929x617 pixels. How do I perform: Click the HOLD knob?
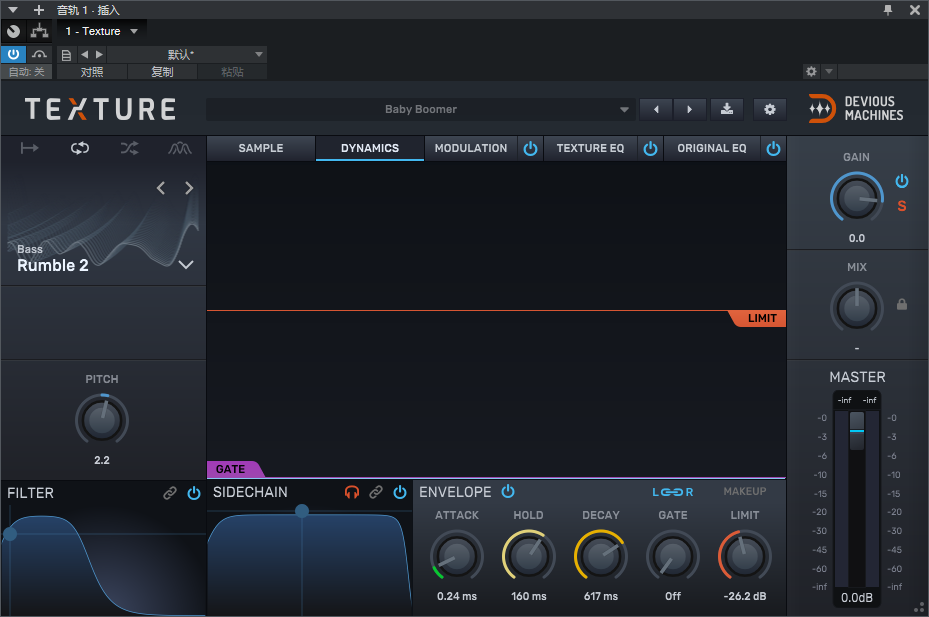pyautogui.click(x=528, y=557)
